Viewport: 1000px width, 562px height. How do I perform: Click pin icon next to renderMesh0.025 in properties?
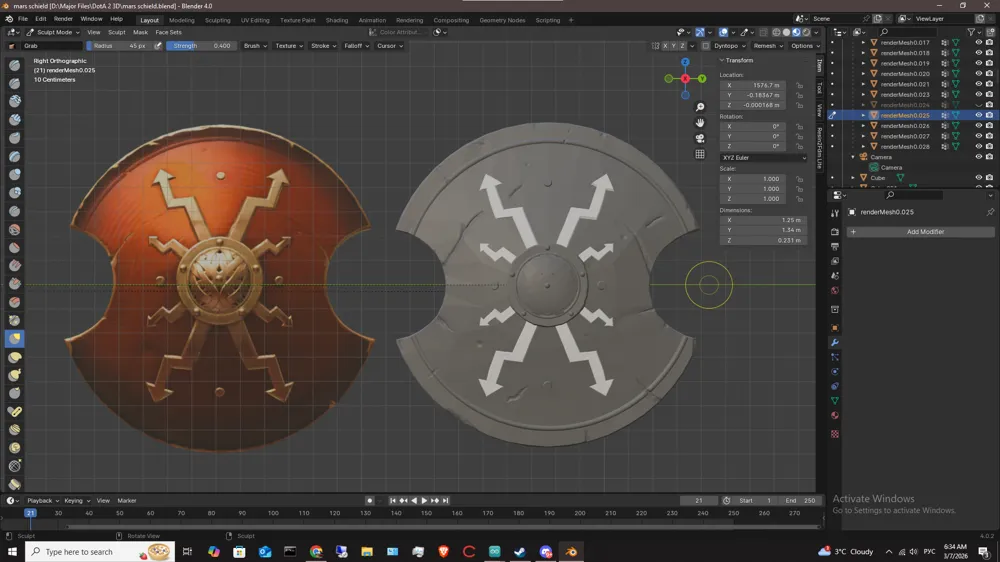[x=990, y=212]
